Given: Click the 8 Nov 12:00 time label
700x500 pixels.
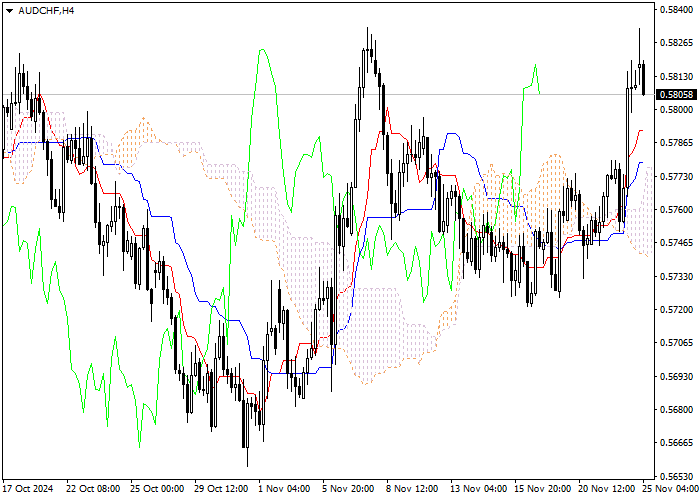Looking at the screenshot, I should [x=412, y=489].
